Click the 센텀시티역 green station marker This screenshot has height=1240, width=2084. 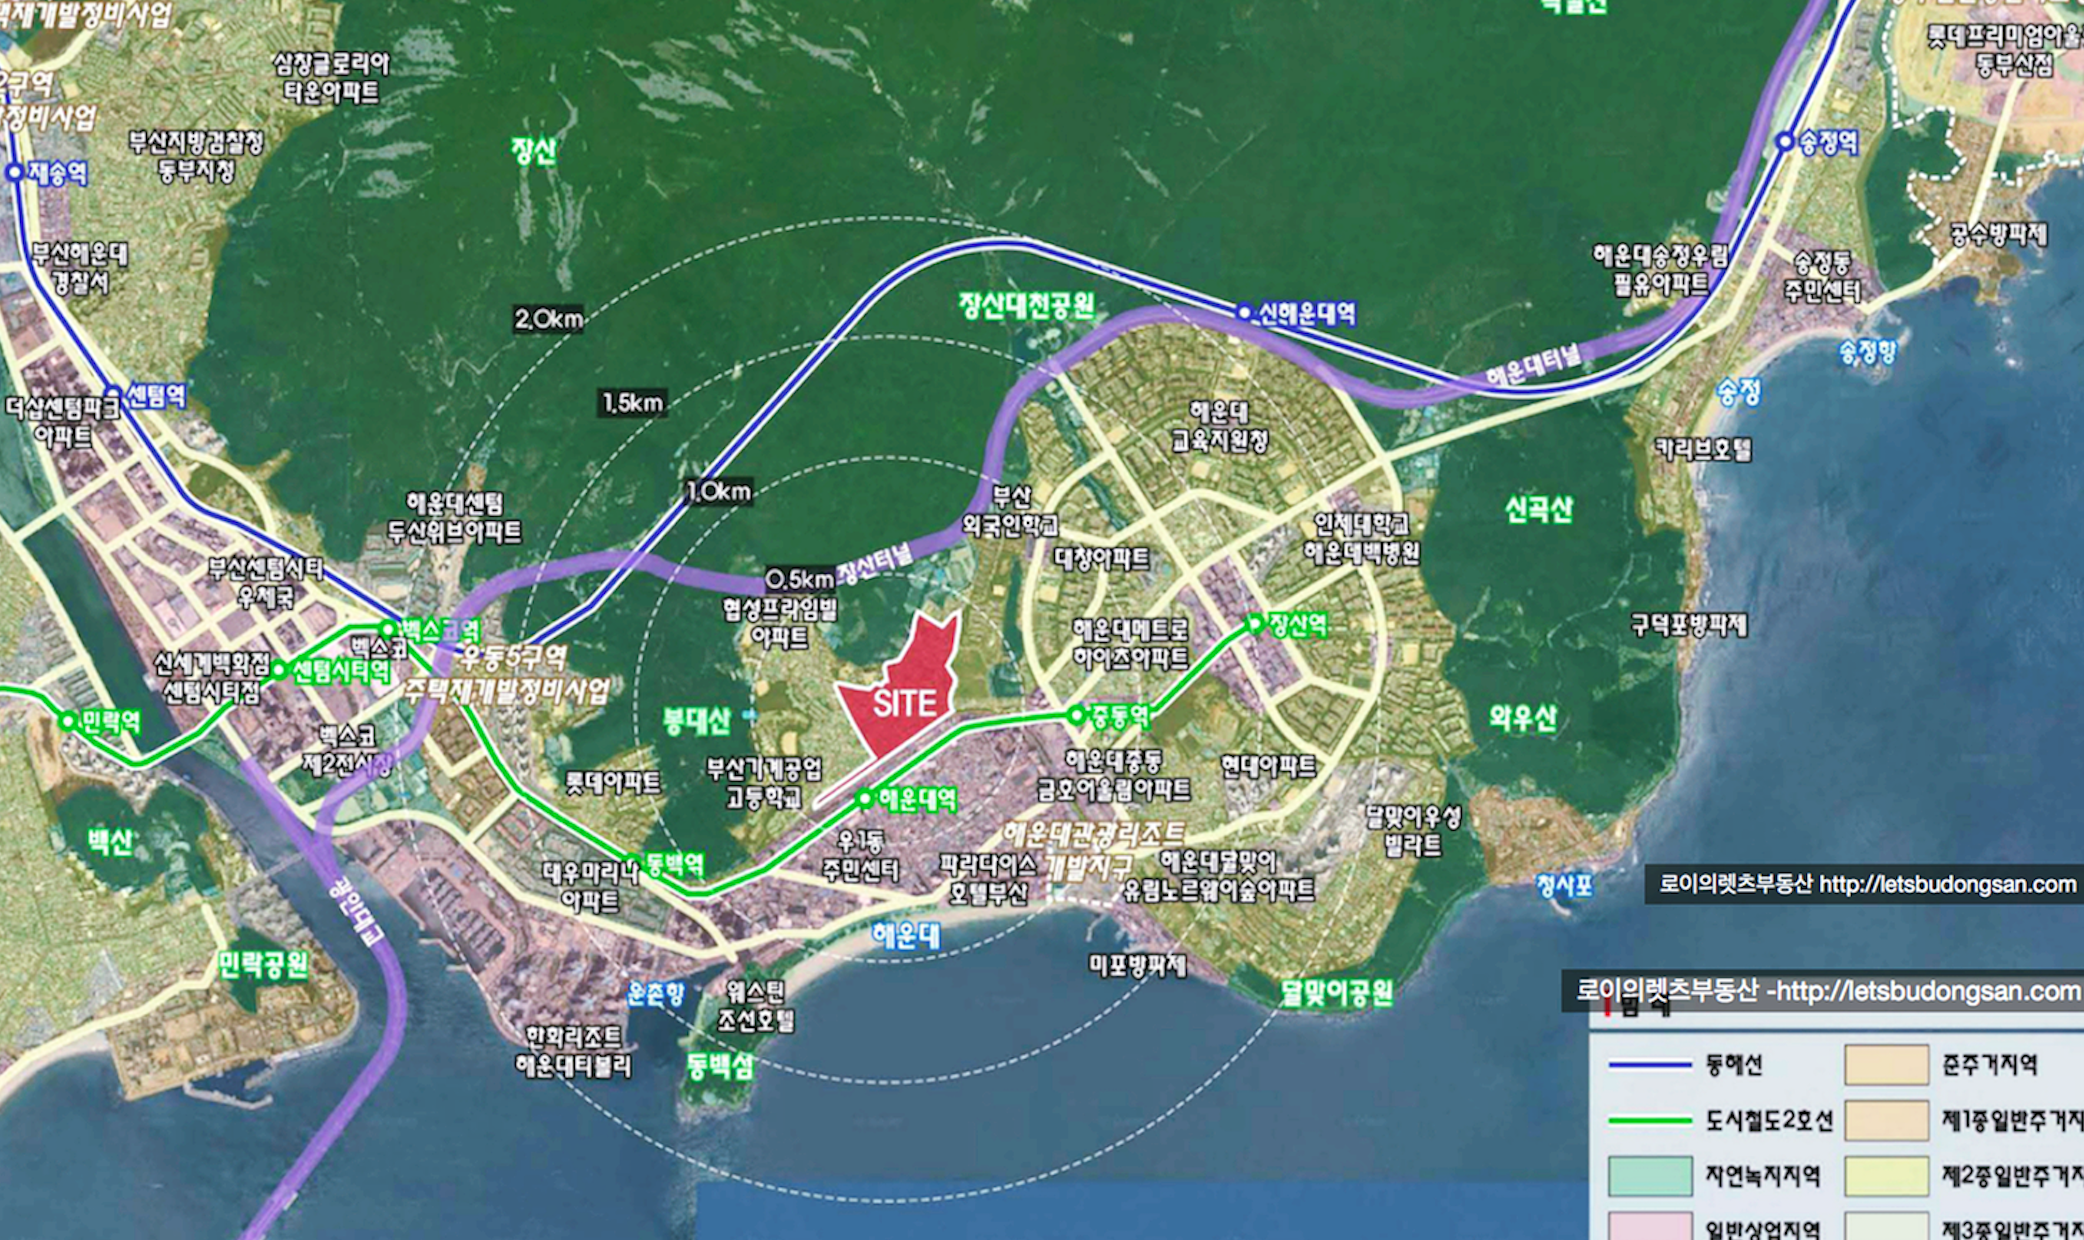(x=280, y=670)
